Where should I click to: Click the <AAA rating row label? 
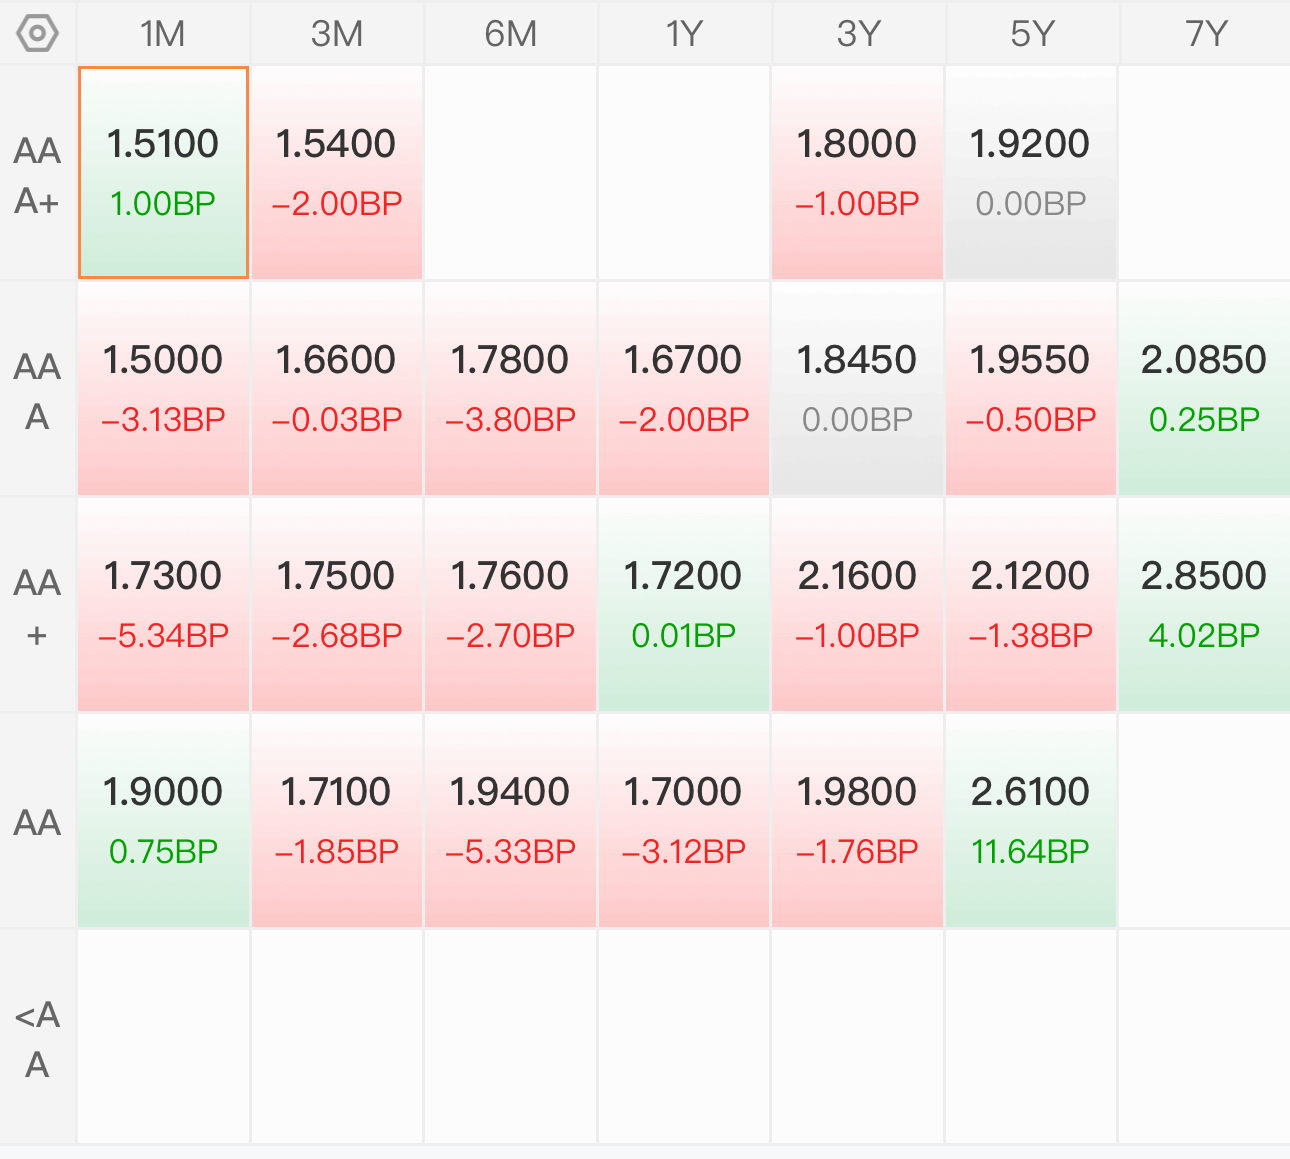tap(38, 1039)
